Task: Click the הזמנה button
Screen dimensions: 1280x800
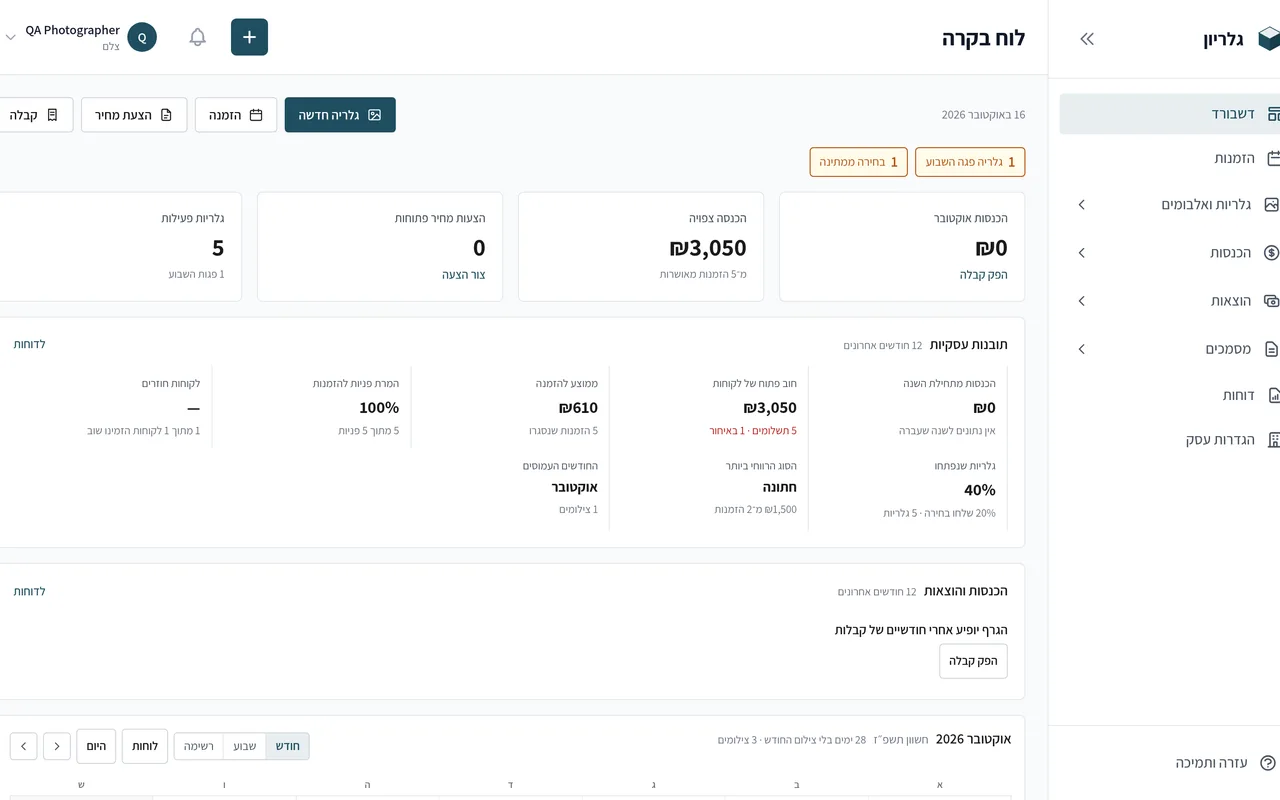Action: point(236,115)
